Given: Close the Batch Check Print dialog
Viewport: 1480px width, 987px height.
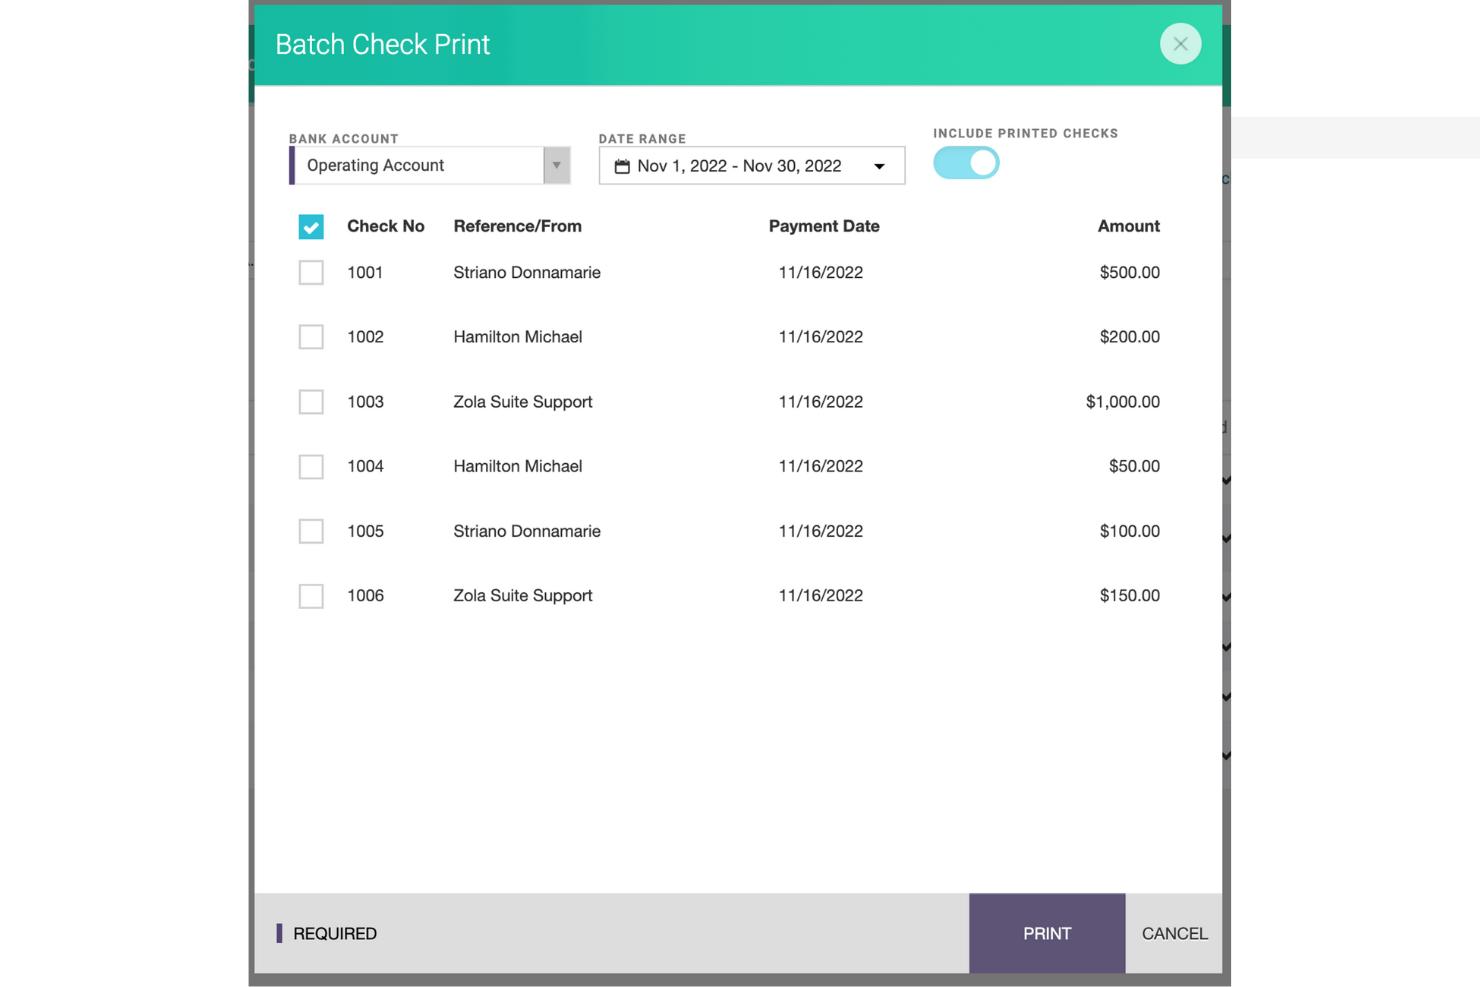Looking at the screenshot, I should (1180, 44).
